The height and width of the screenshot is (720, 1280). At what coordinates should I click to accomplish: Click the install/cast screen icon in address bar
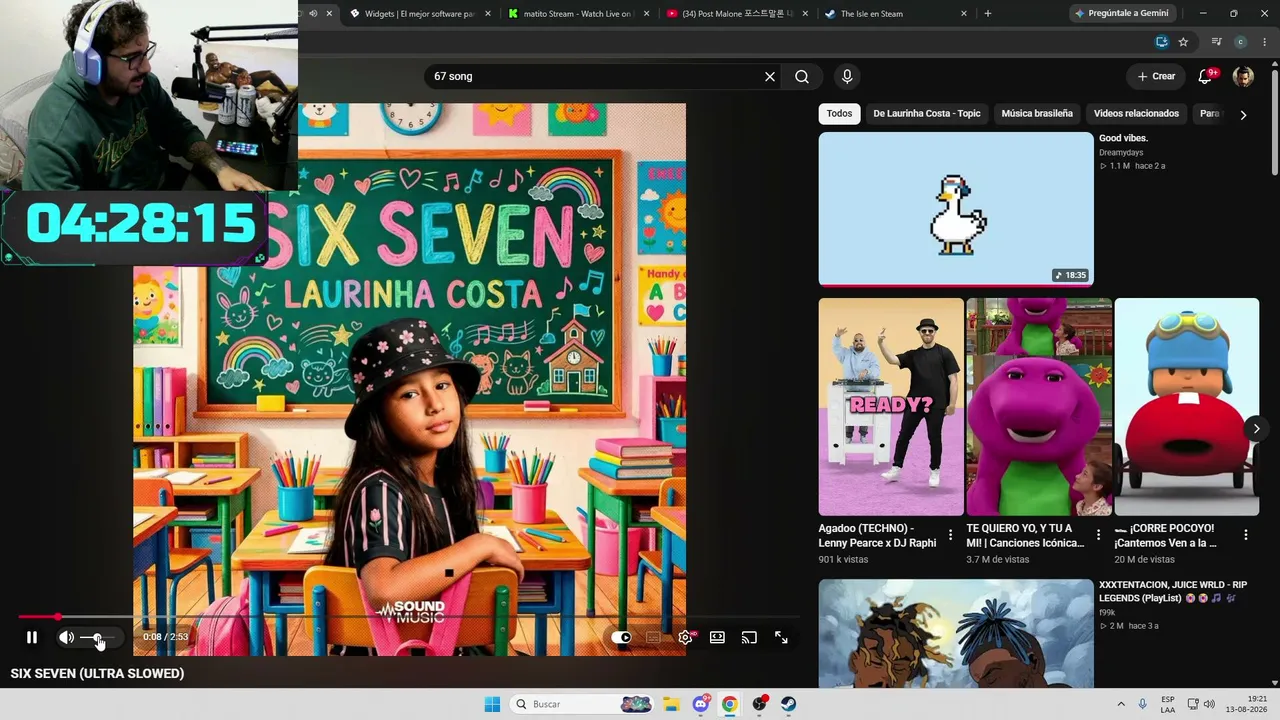pyautogui.click(x=1161, y=42)
